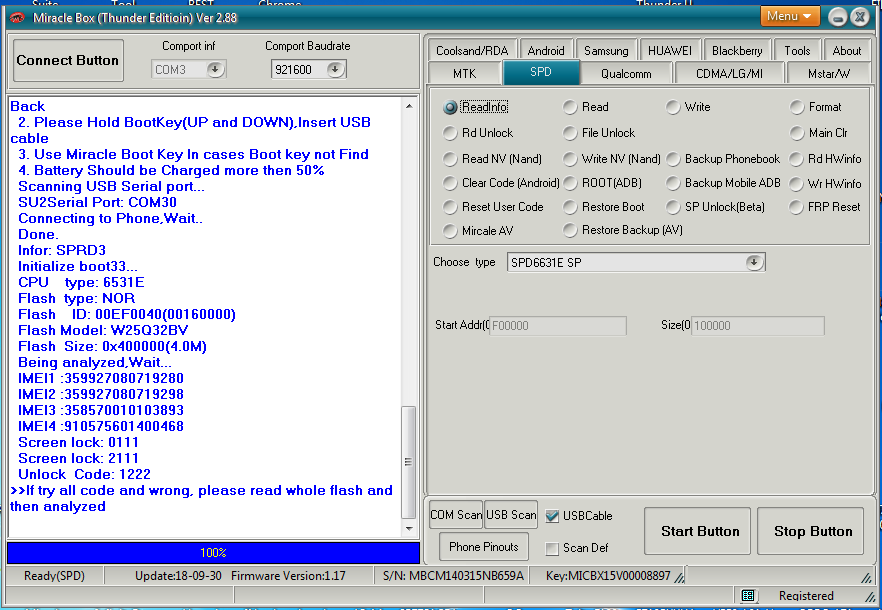Select the SPD tab

coord(541,72)
